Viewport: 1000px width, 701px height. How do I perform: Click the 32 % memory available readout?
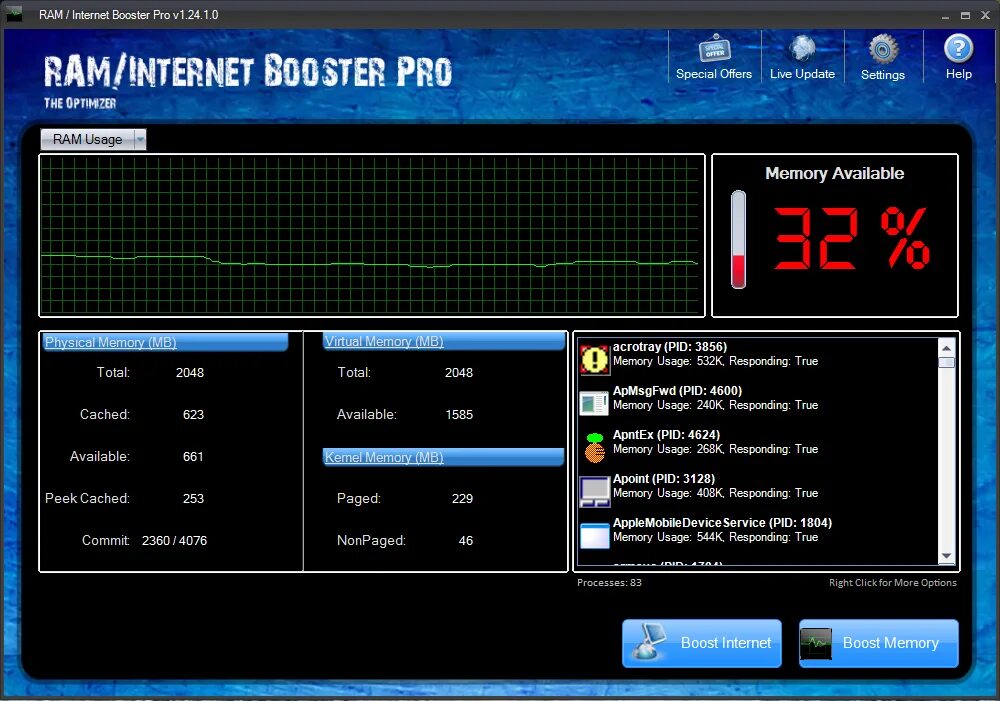851,238
